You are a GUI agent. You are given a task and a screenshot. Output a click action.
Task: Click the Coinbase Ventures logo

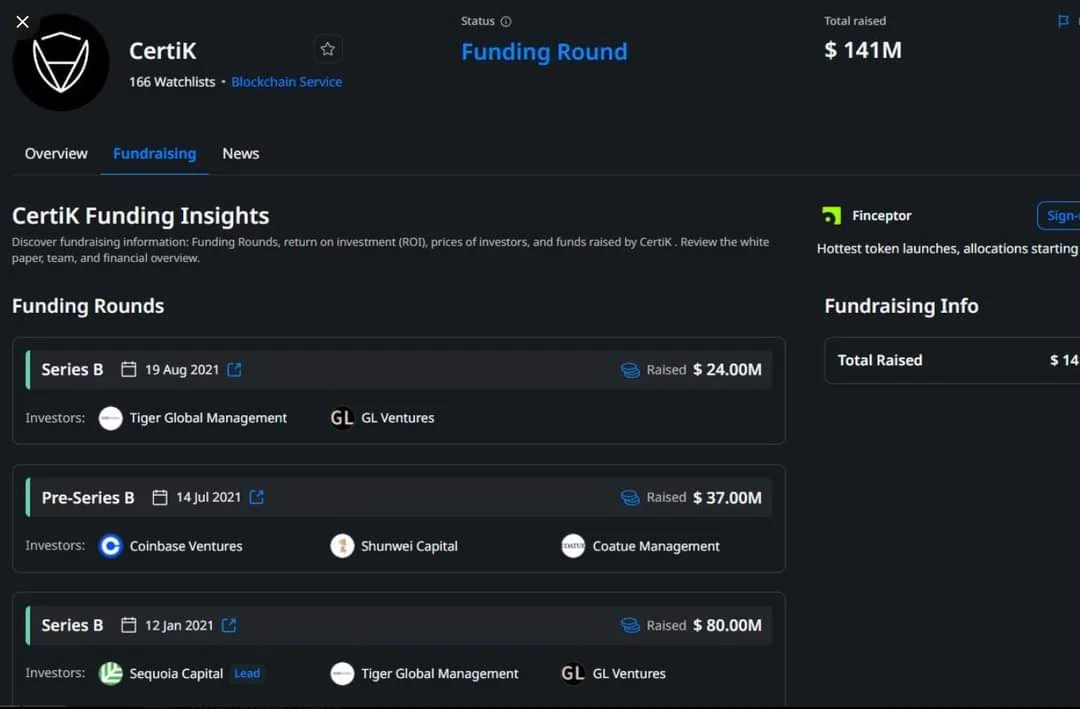(x=110, y=546)
